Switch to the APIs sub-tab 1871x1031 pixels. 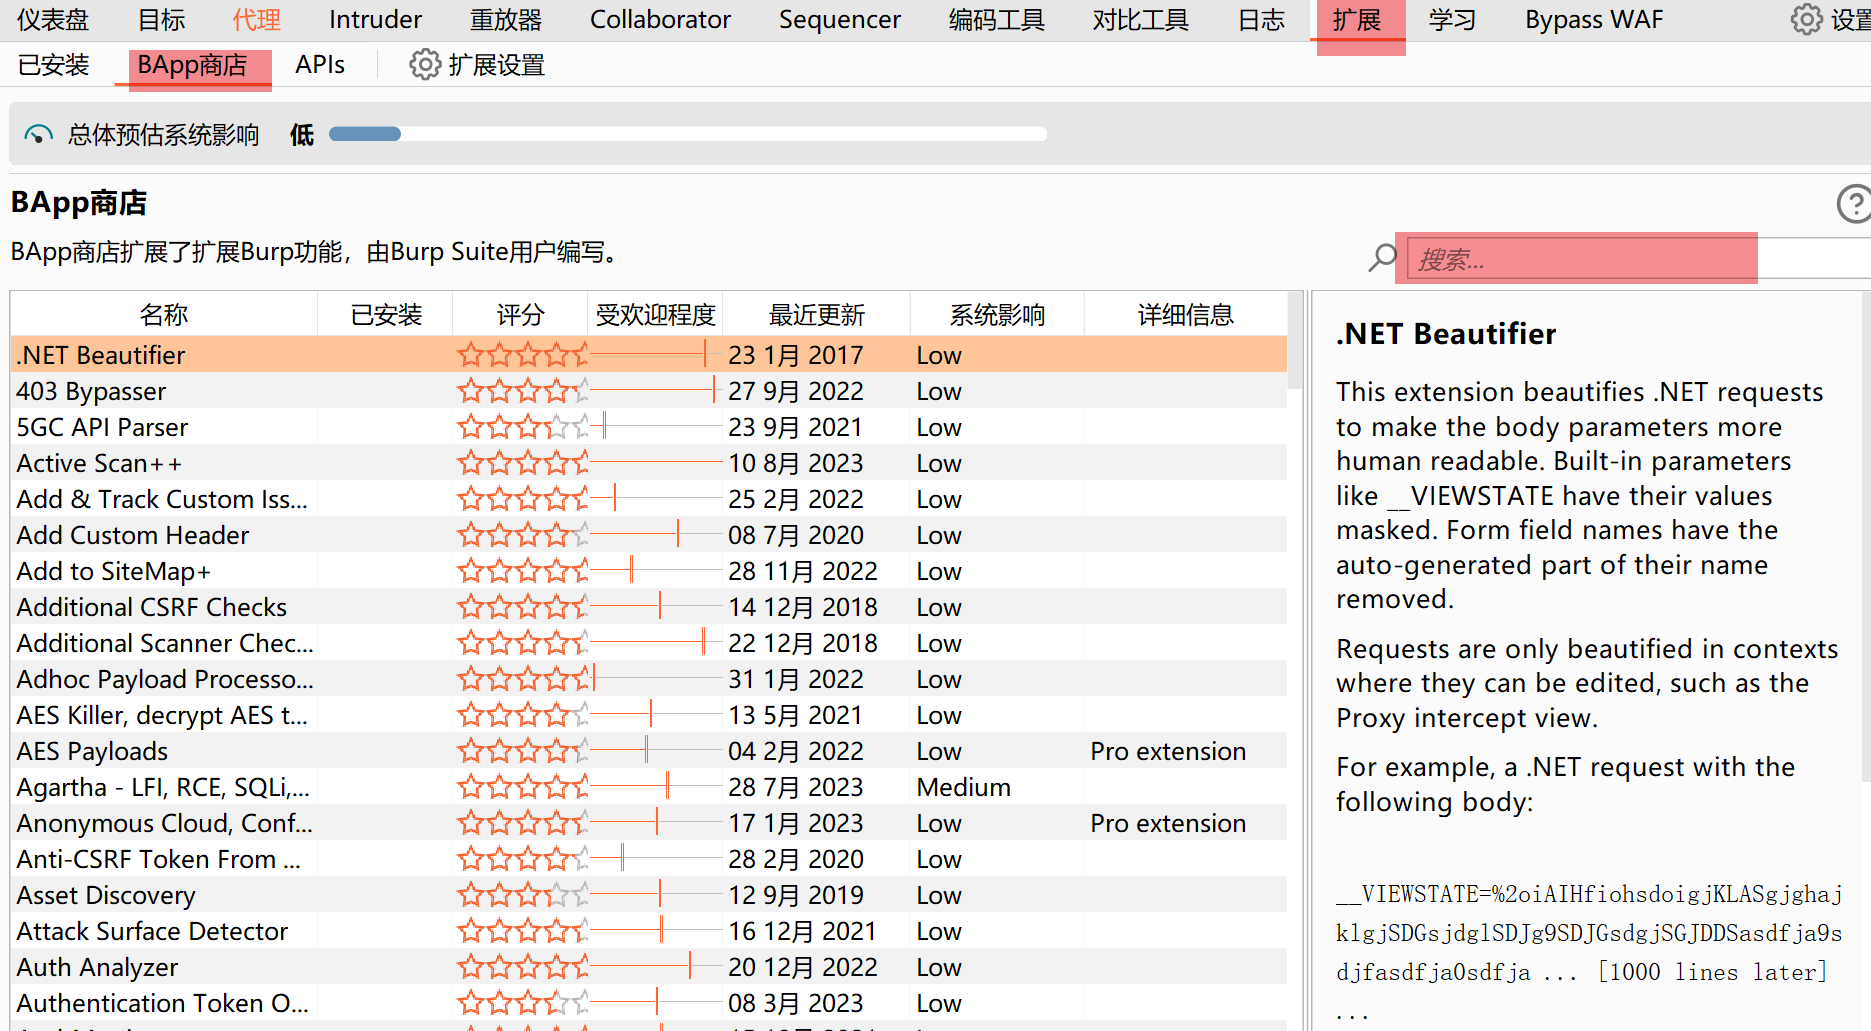tap(320, 65)
